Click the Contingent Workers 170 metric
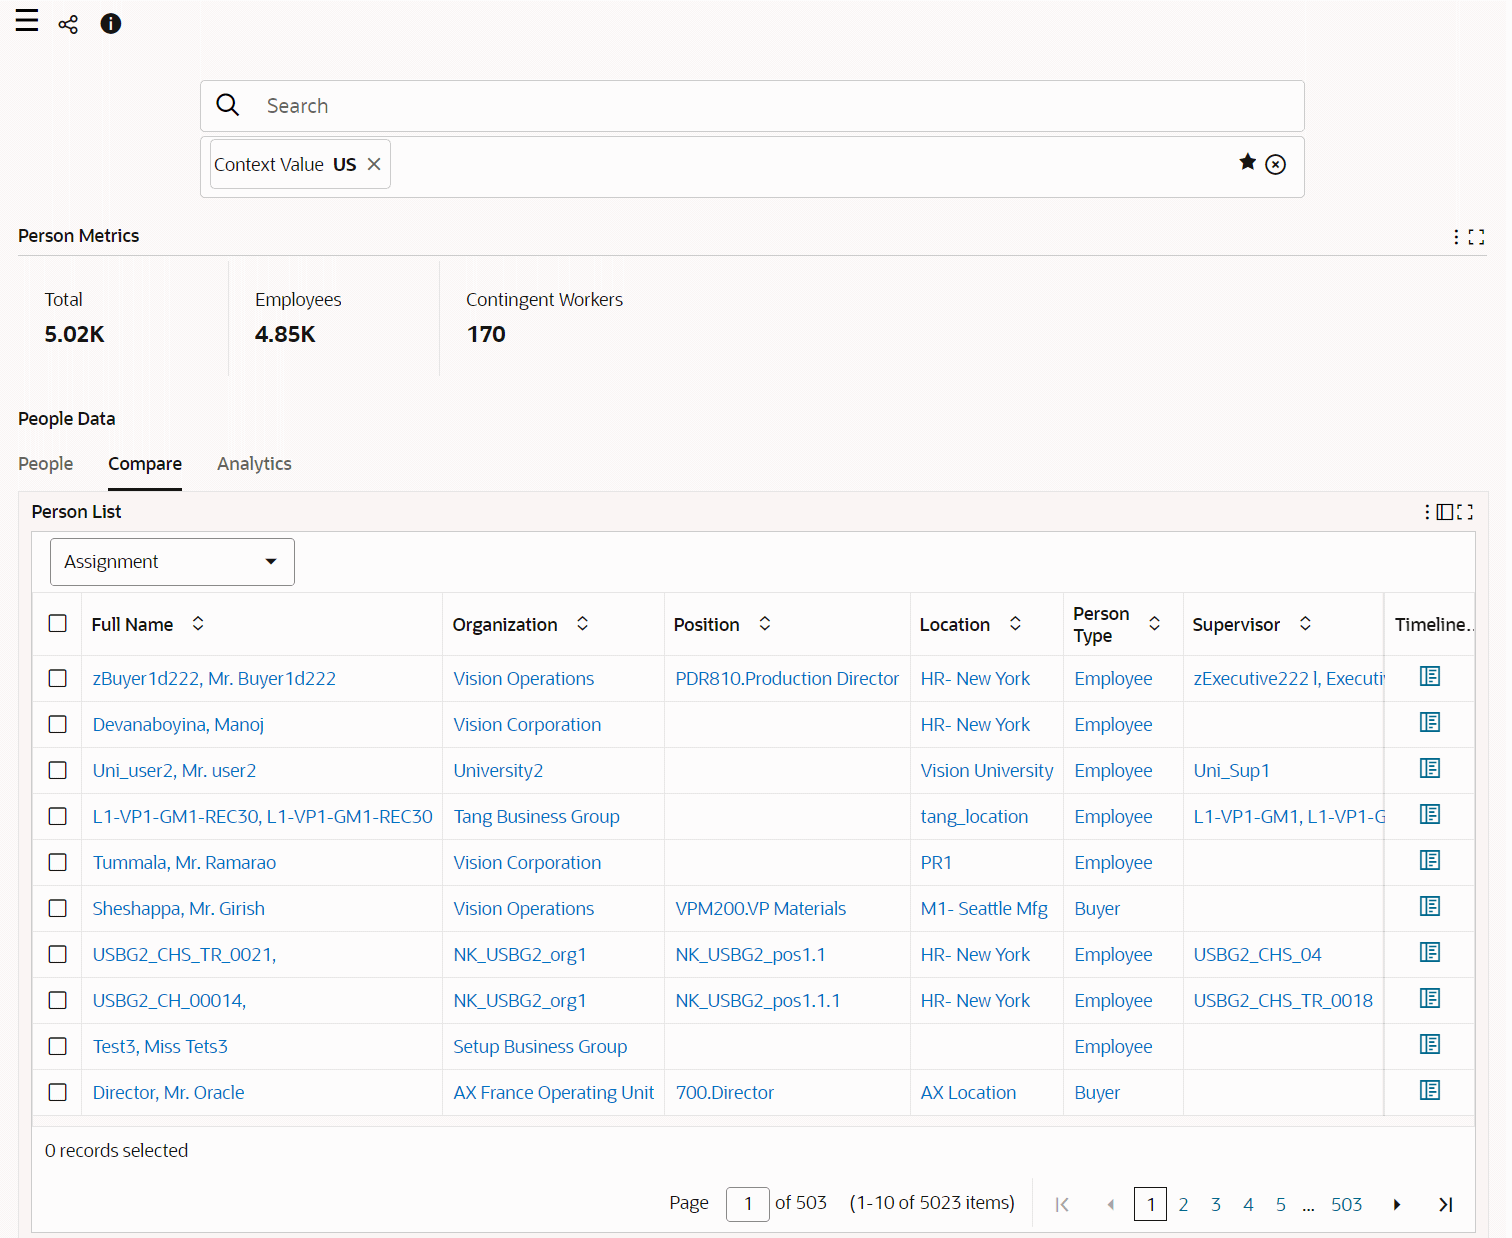The width and height of the screenshot is (1512, 1238). (x=544, y=318)
